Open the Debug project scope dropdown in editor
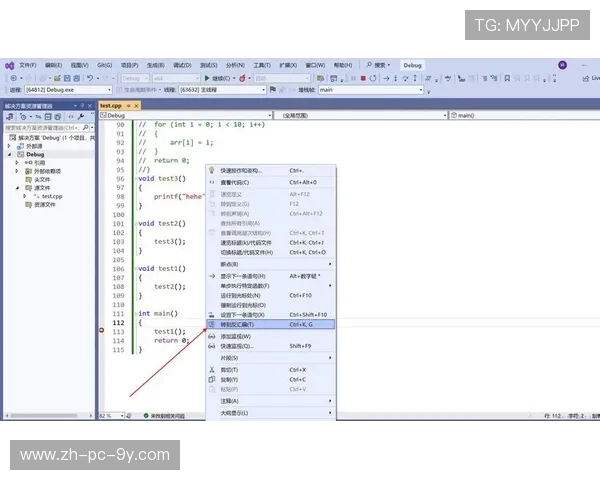 [x=270, y=115]
